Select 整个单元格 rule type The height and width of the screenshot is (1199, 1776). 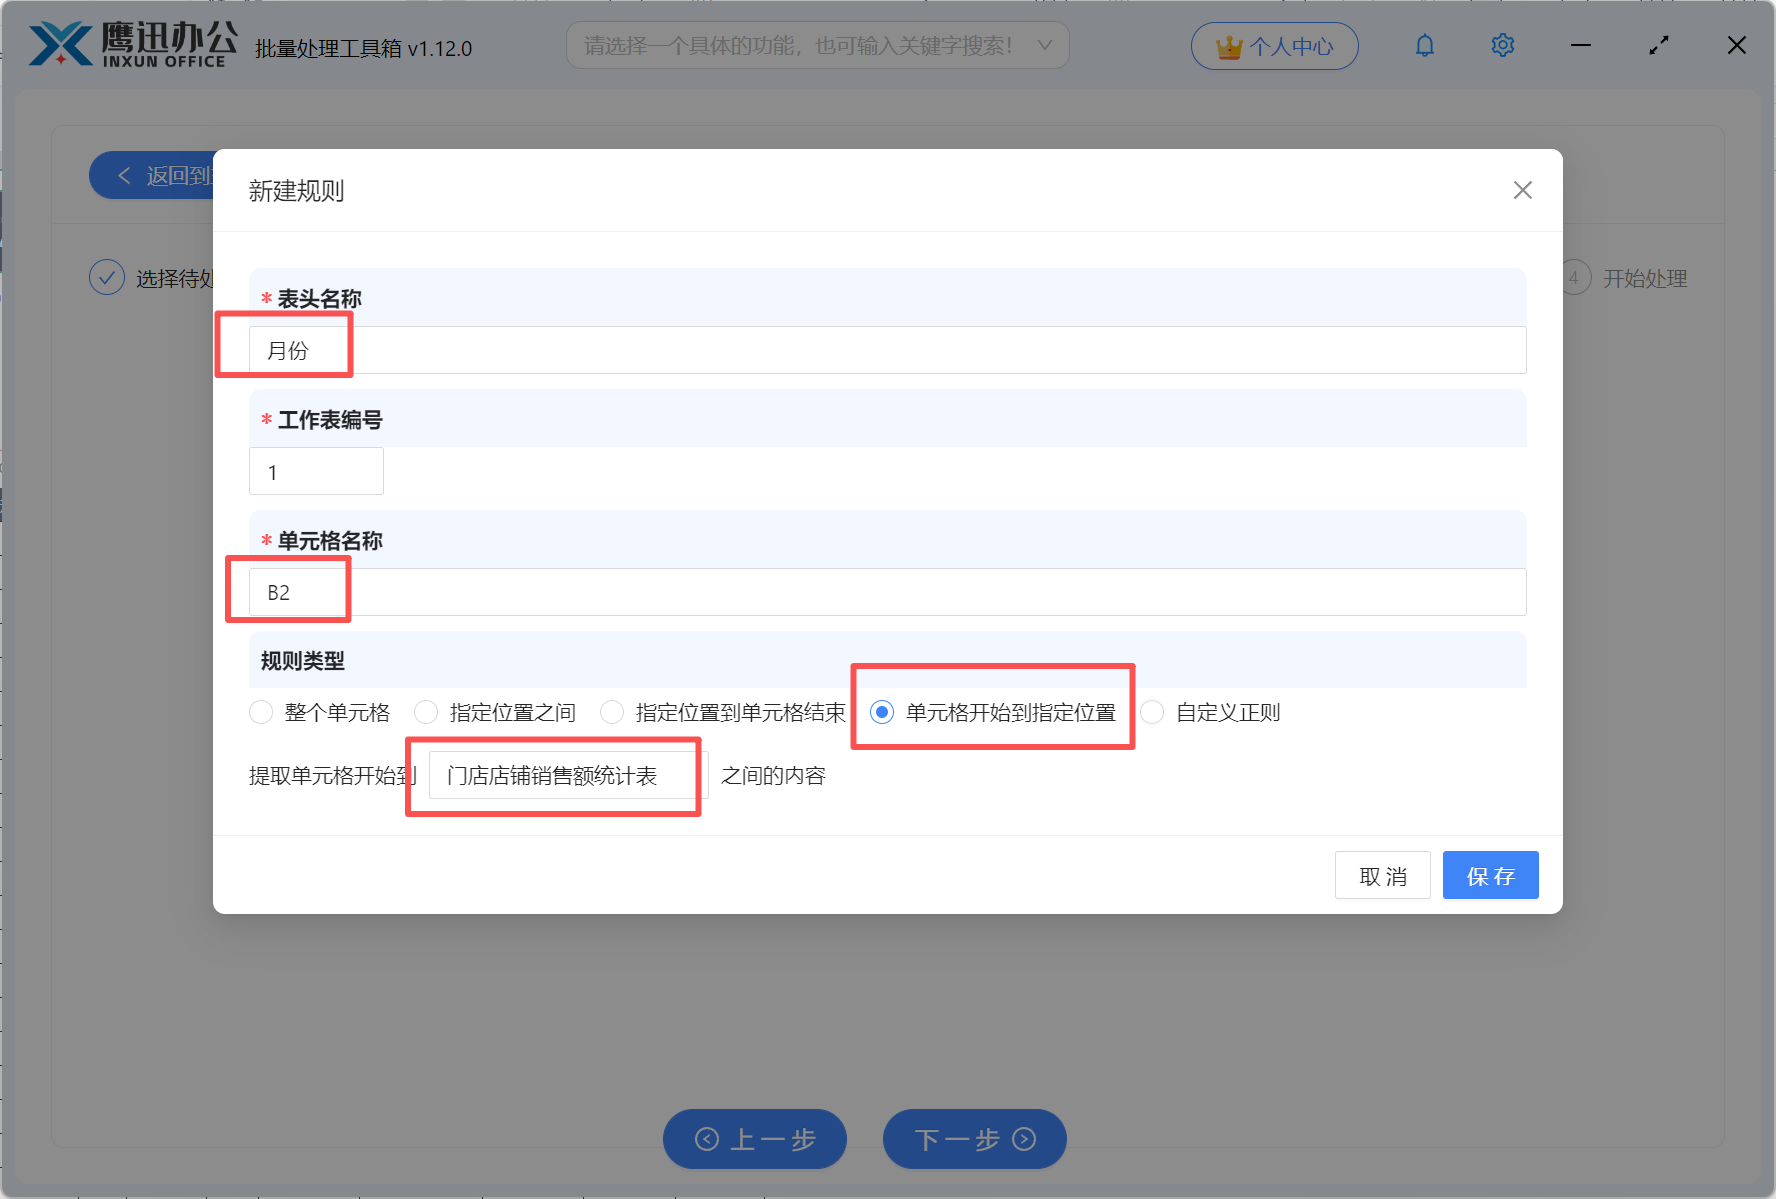[261, 712]
